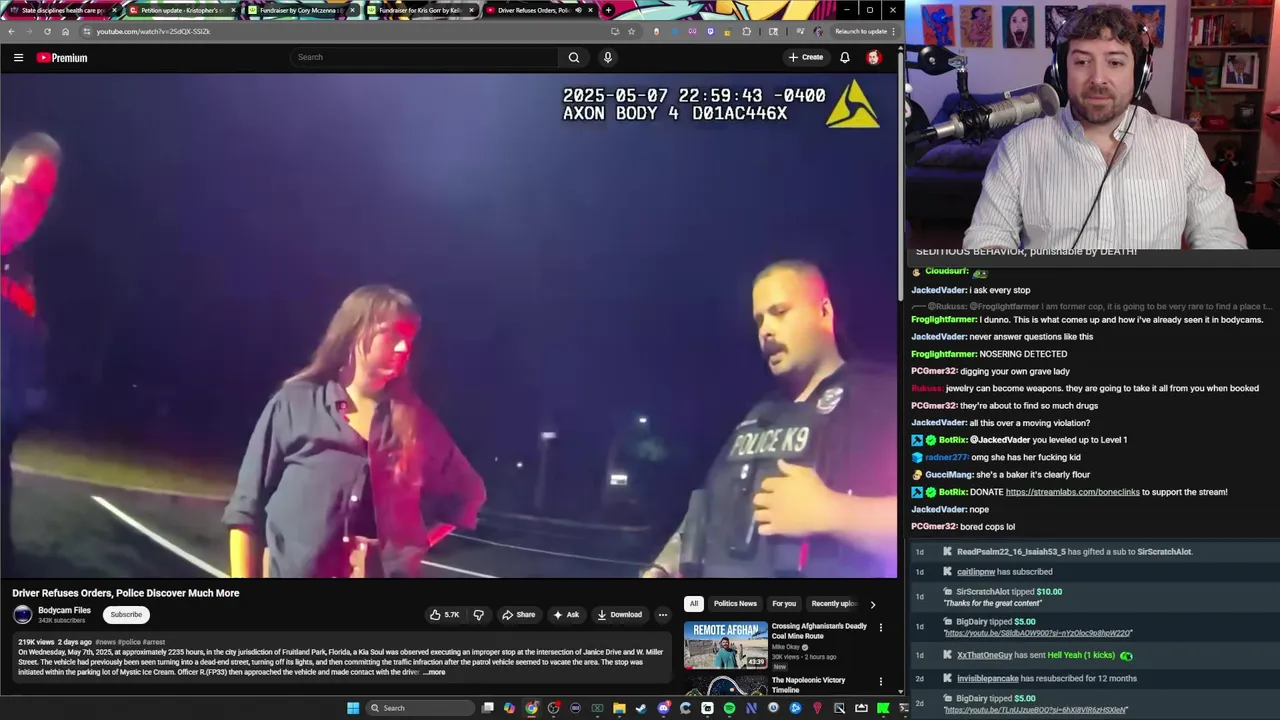The height and width of the screenshot is (720, 1280).
Task: Go to YouTube Premium home logo
Action: coord(62,57)
